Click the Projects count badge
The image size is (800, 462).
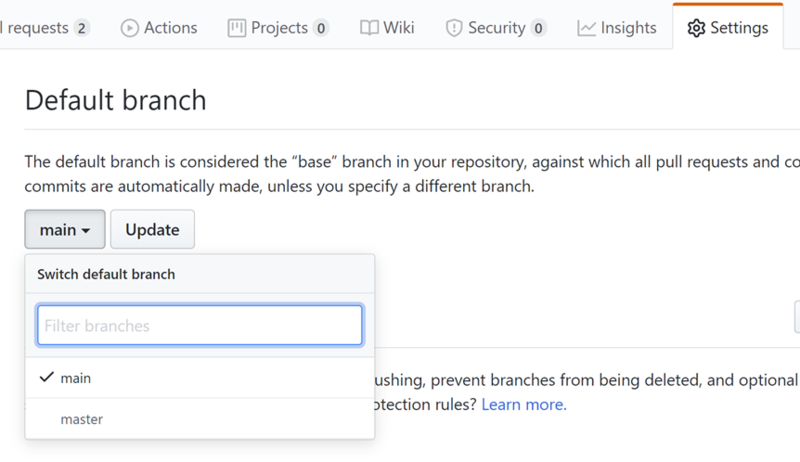click(x=320, y=28)
